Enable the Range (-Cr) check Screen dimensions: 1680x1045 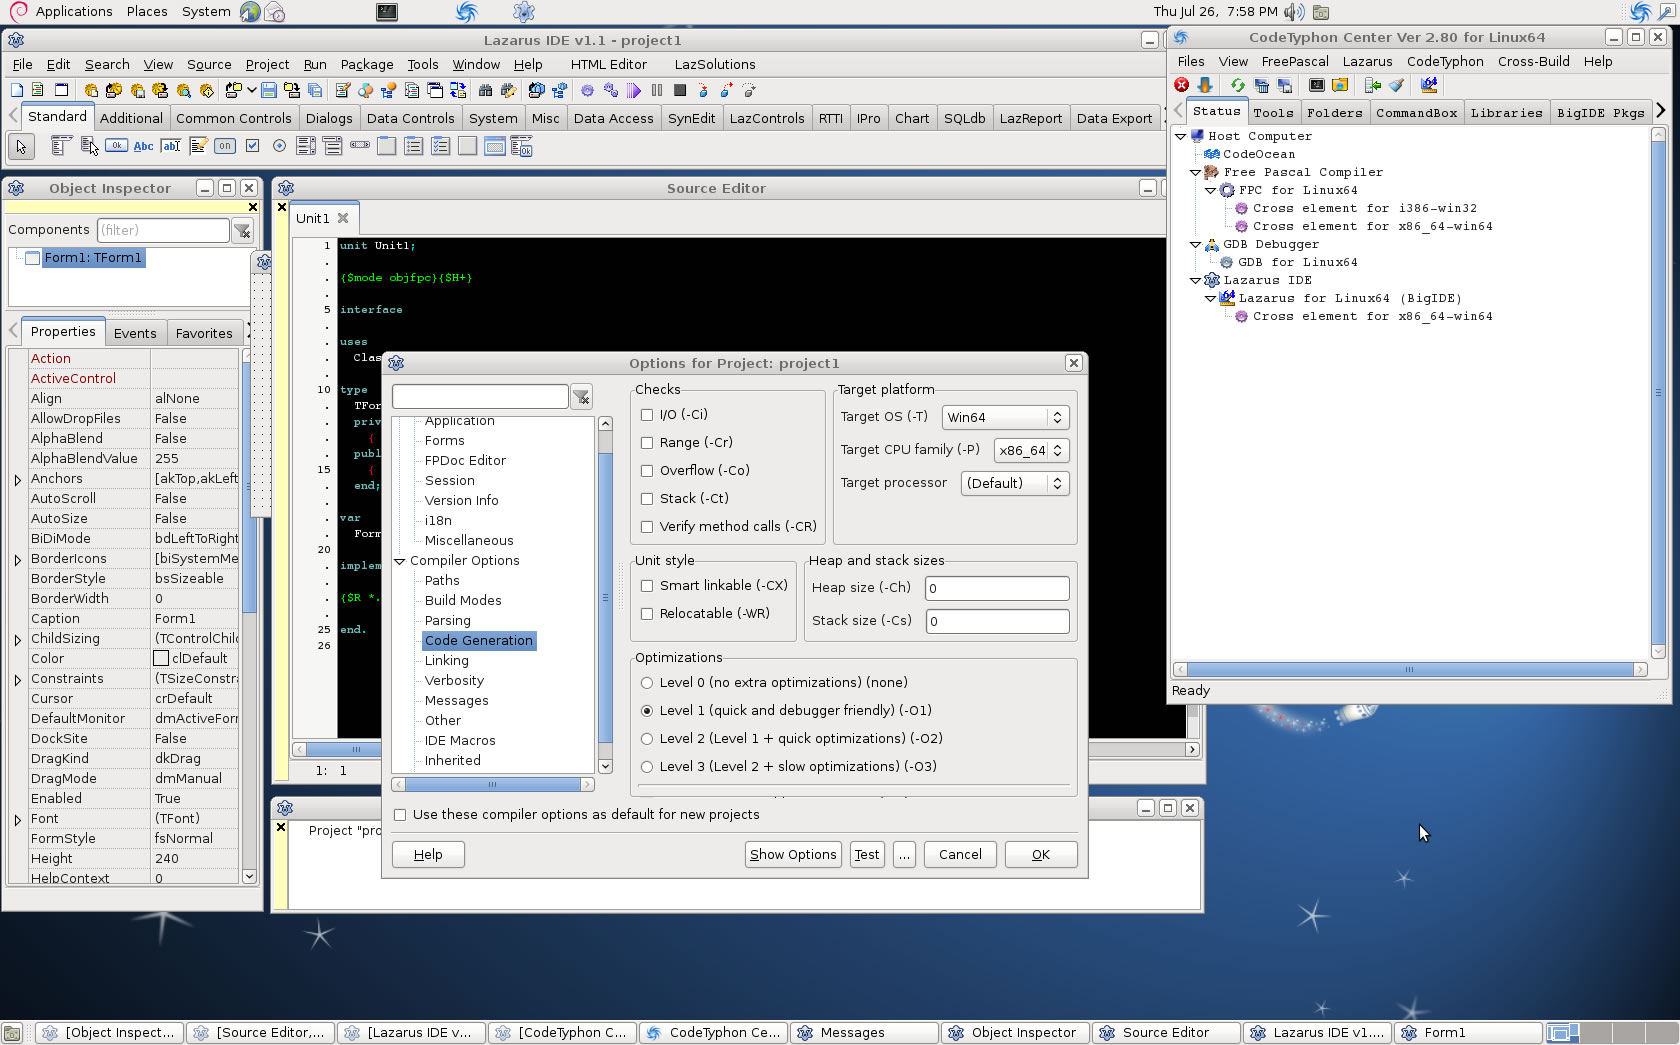[x=647, y=443]
